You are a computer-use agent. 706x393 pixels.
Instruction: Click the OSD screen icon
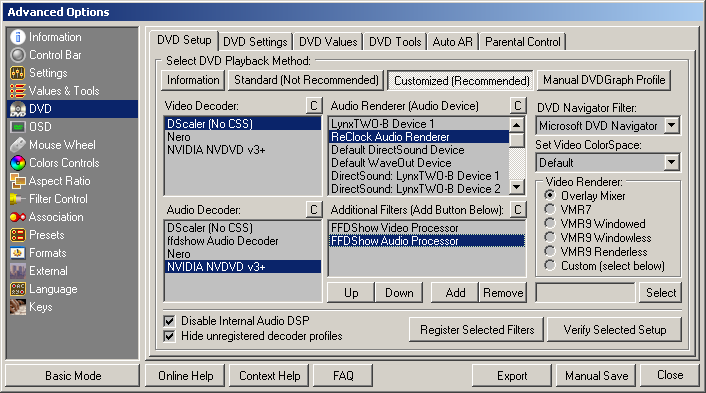coord(18,127)
